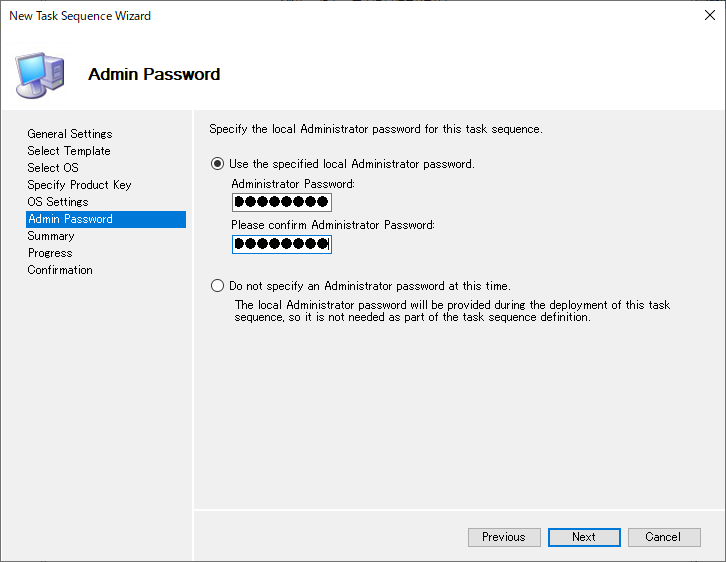The image size is (726, 562).
Task: Open the Summary step
Action: [x=51, y=236]
